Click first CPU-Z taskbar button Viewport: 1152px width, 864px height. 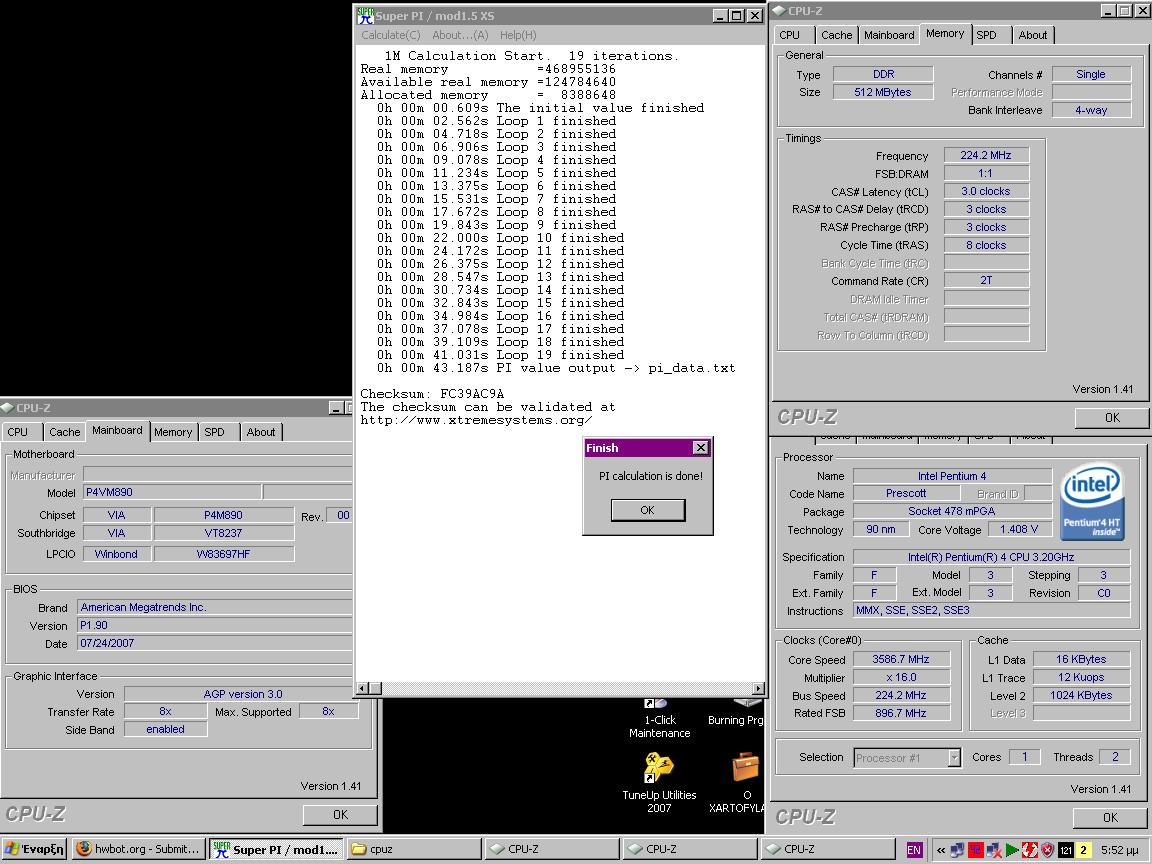pyautogui.click(x=552, y=849)
